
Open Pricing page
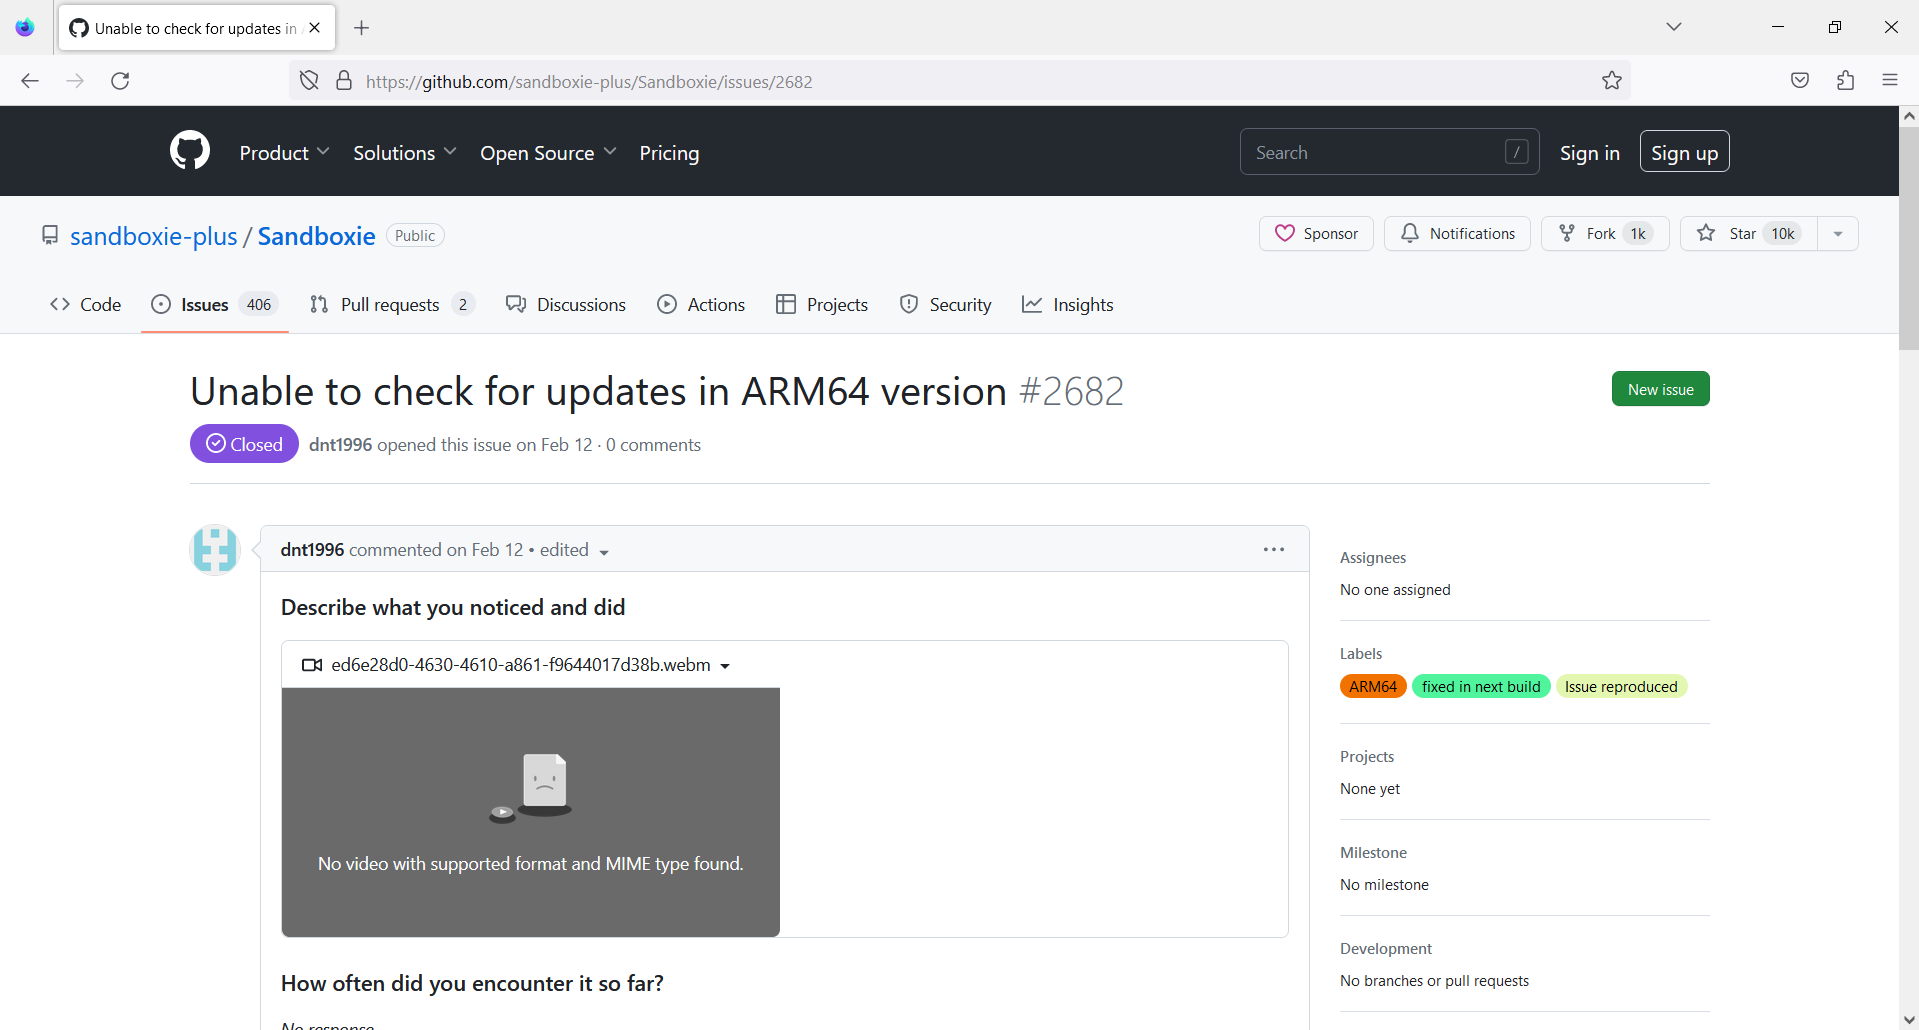click(x=669, y=153)
